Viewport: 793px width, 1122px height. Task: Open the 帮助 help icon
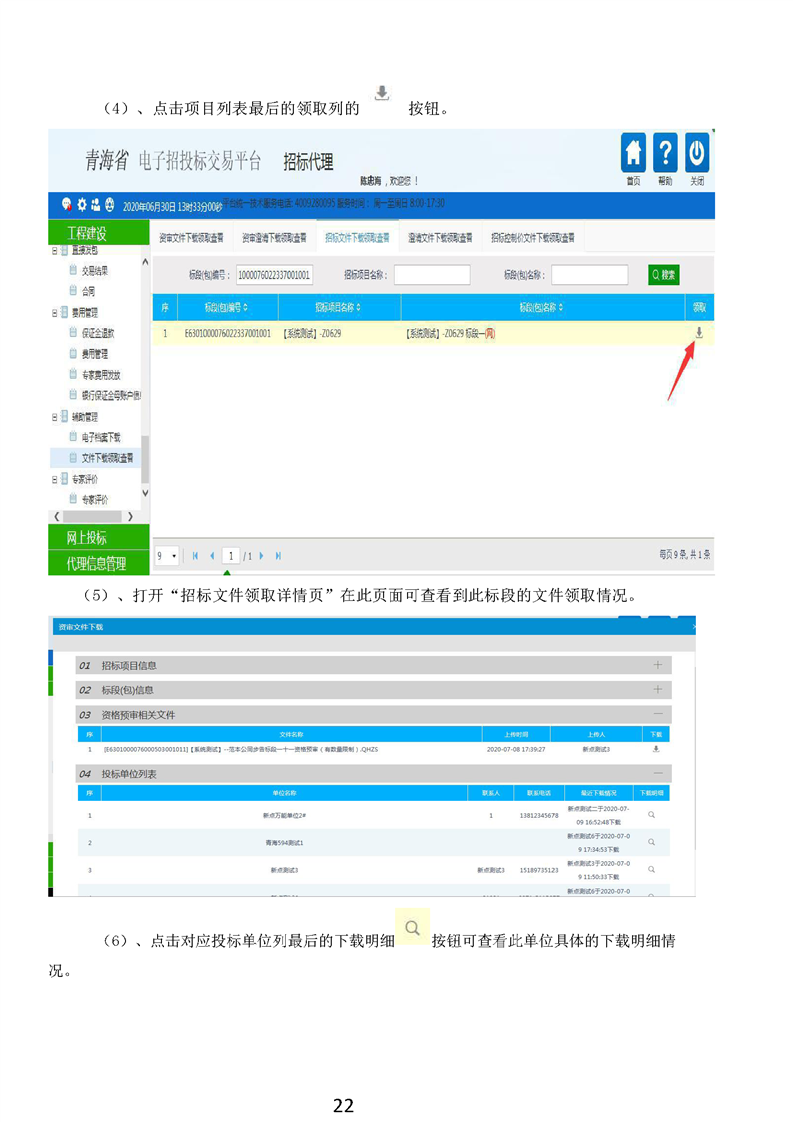[x=665, y=155]
